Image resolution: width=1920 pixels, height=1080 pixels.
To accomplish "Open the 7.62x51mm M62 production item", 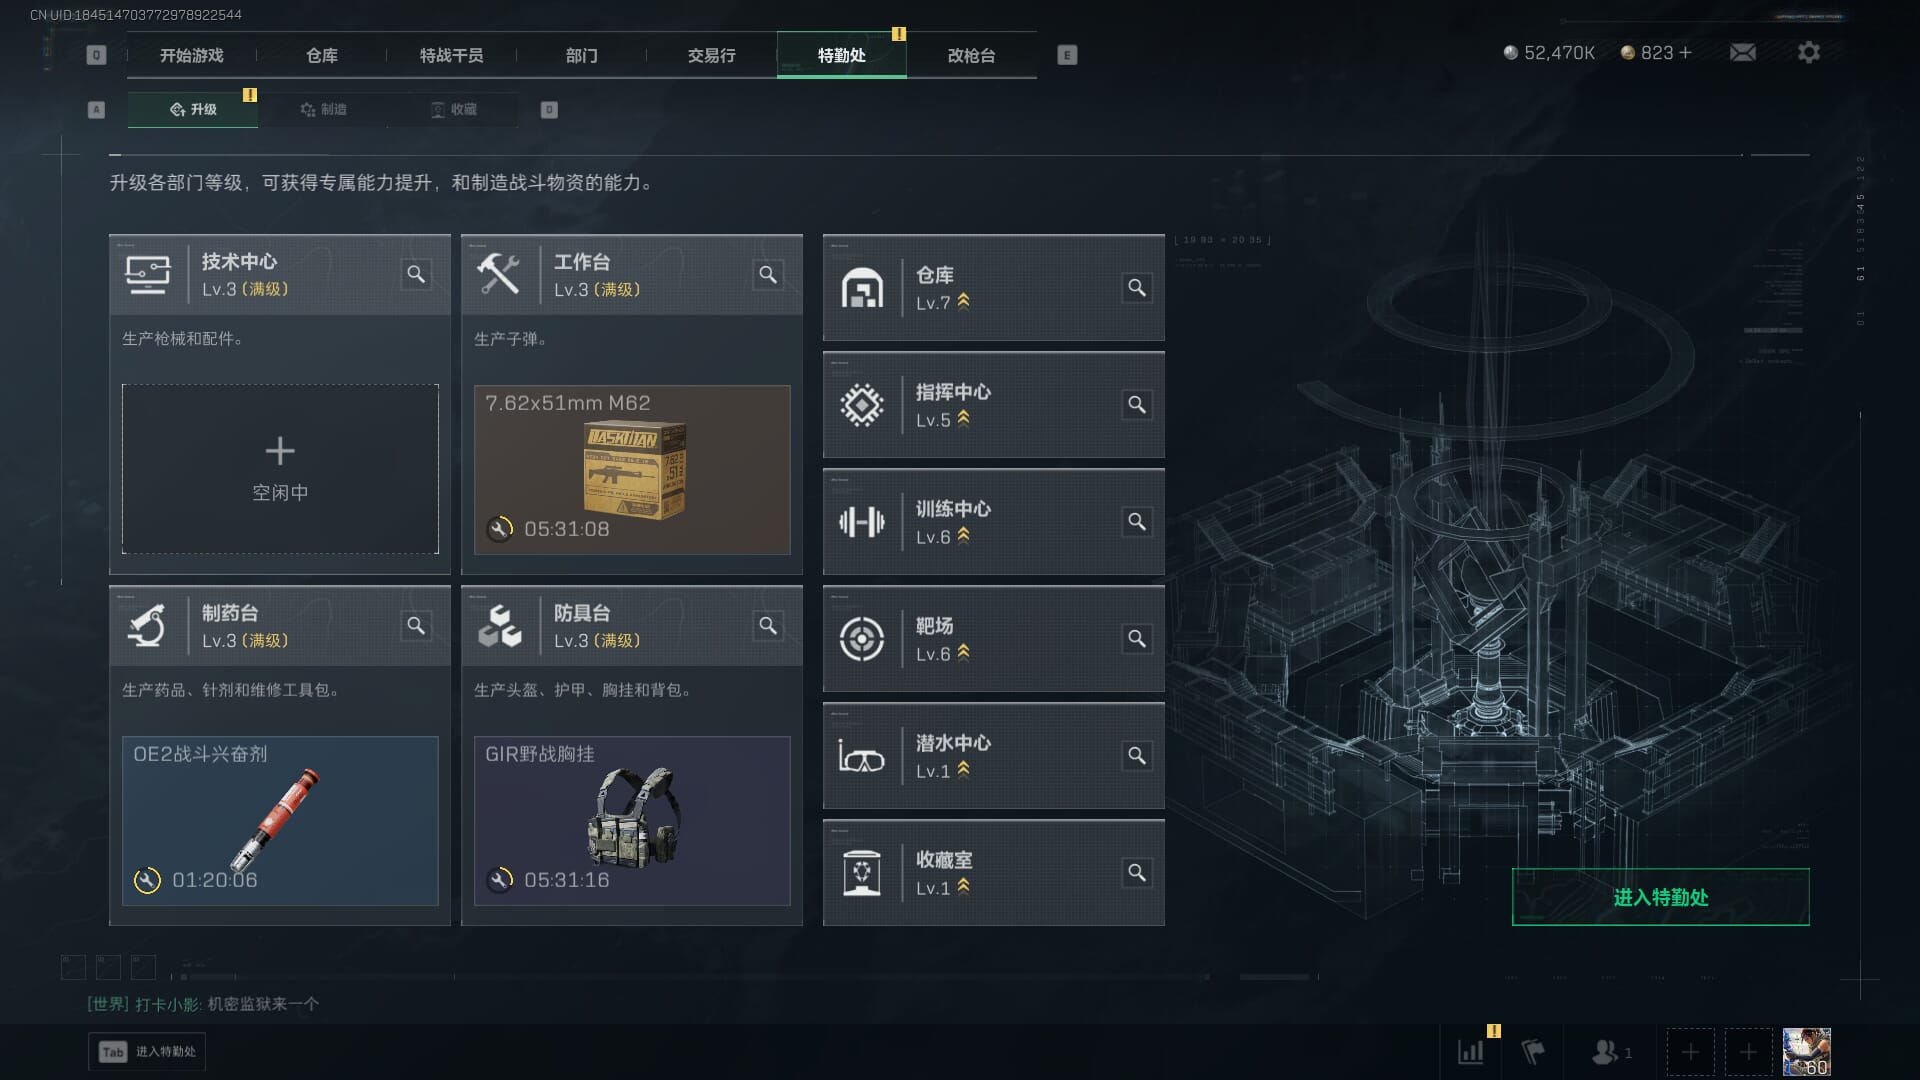I will tap(632, 469).
